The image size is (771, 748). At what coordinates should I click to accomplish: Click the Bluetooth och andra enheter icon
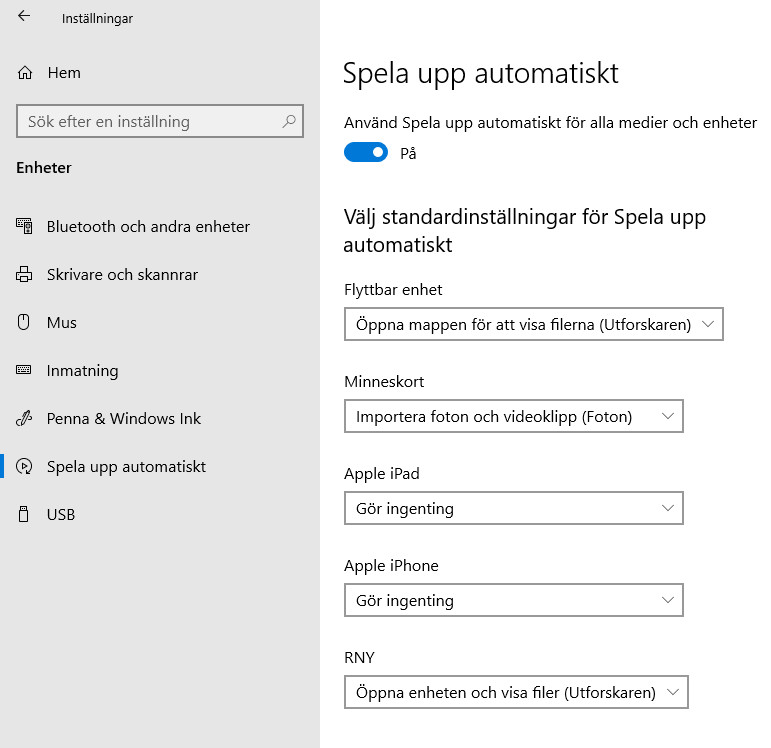pos(25,227)
